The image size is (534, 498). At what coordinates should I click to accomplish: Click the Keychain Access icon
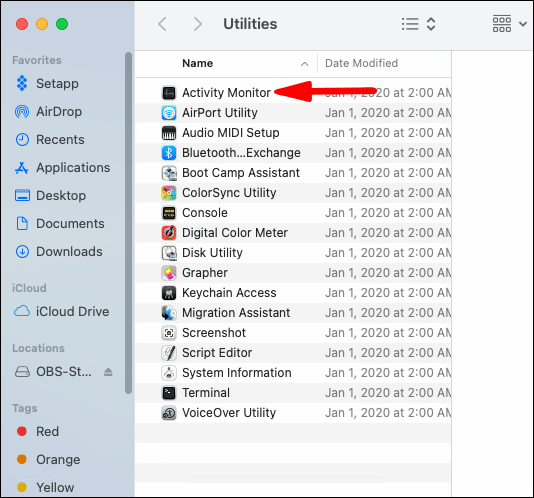coord(169,293)
